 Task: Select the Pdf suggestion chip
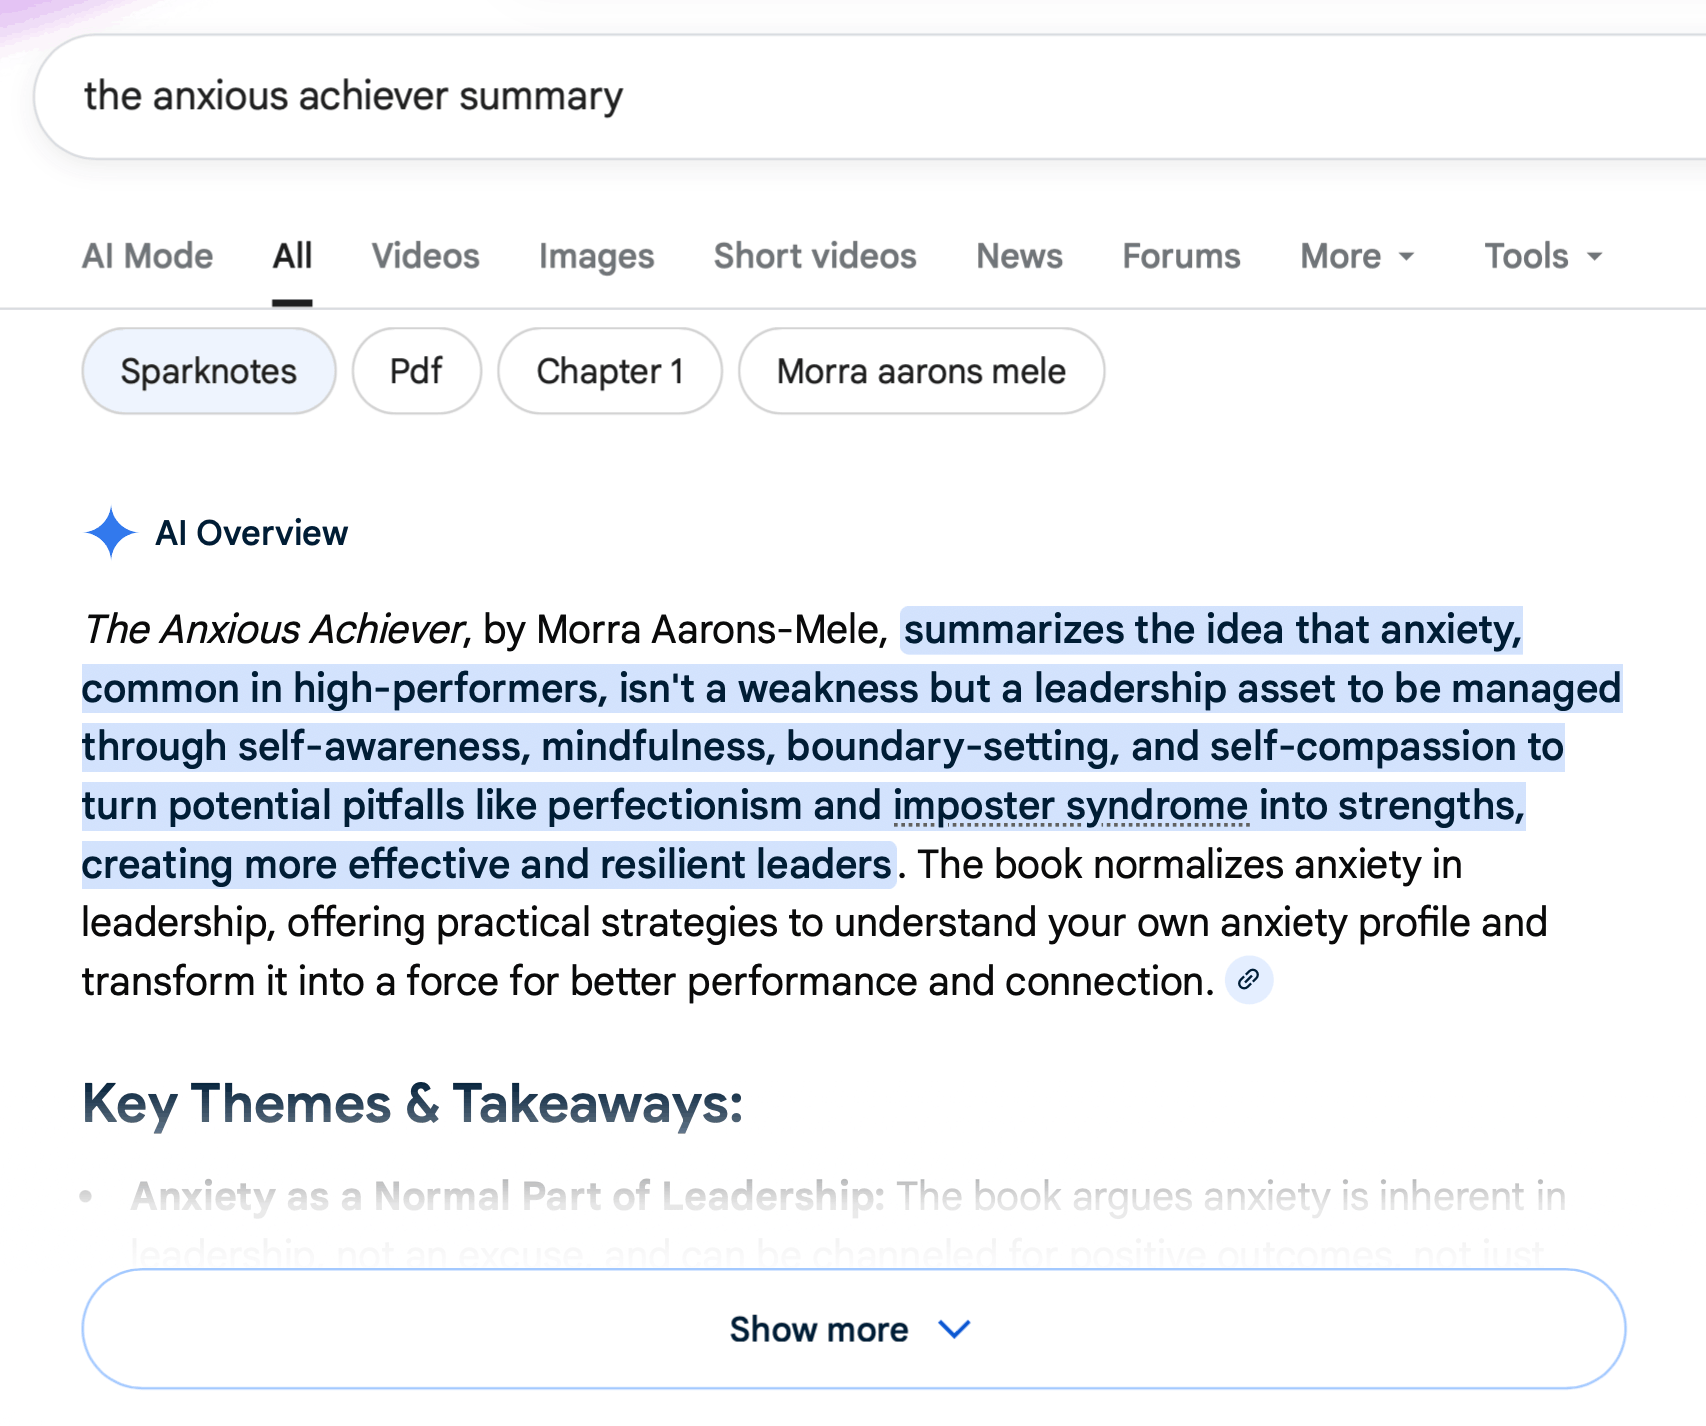pyautogui.click(x=416, y=371)
